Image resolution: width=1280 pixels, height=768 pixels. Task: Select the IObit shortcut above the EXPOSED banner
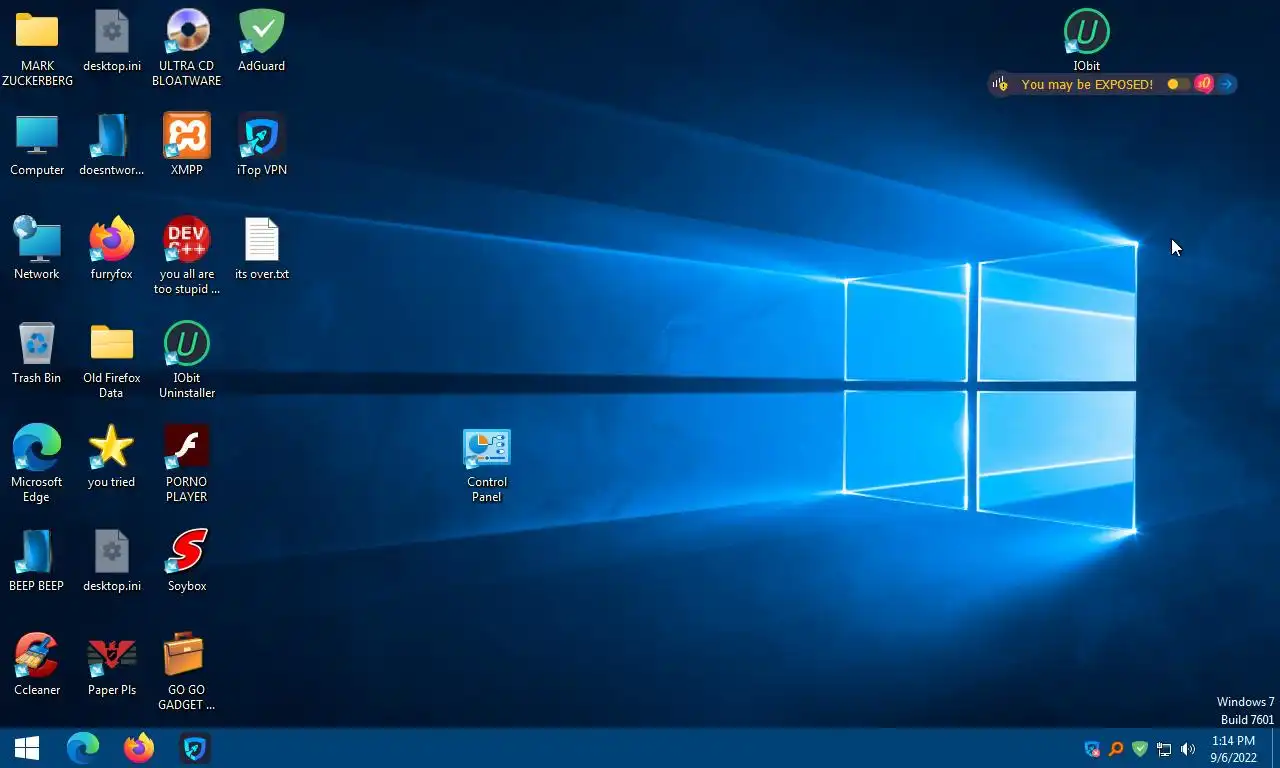point(1087,33)
